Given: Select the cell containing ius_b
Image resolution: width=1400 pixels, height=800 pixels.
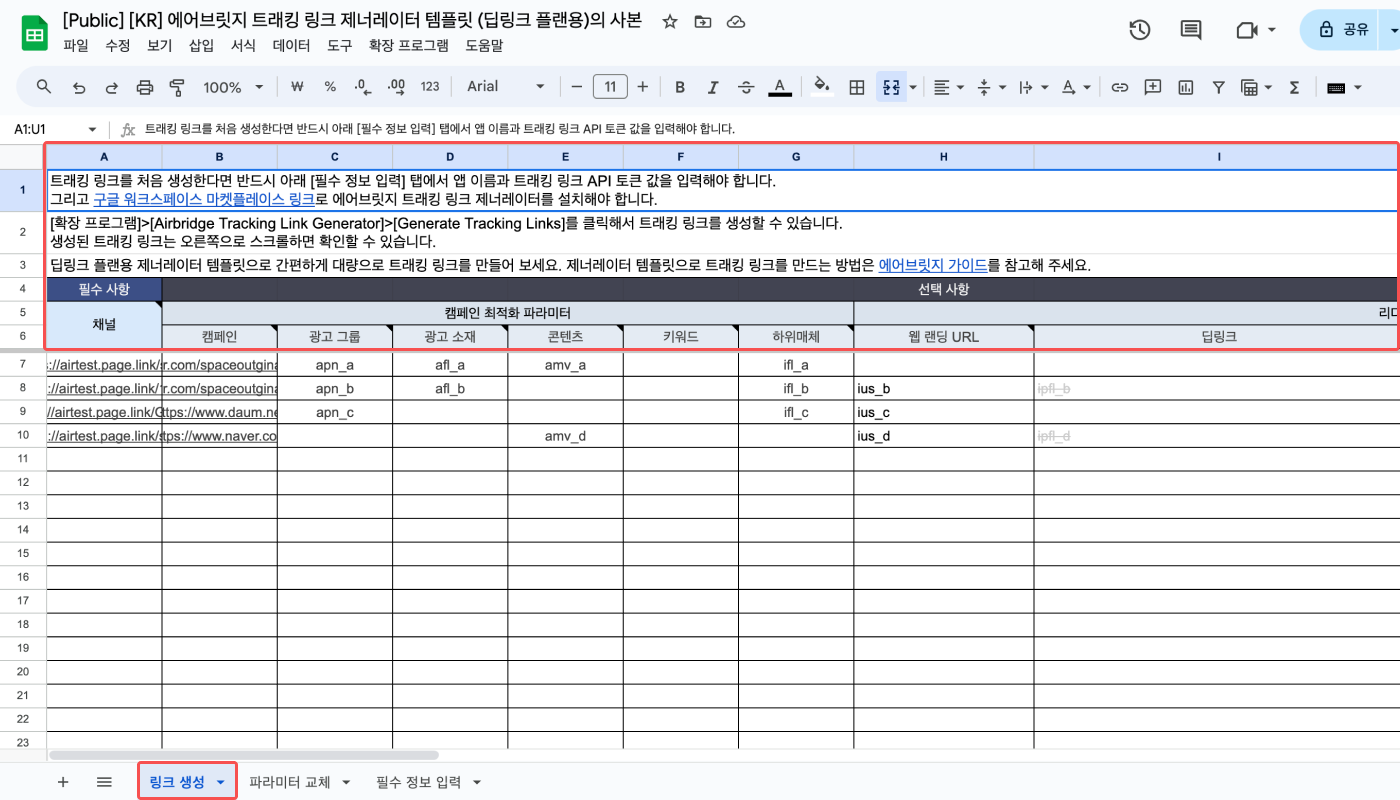Looking at the screenshot, I should (944, 388).
